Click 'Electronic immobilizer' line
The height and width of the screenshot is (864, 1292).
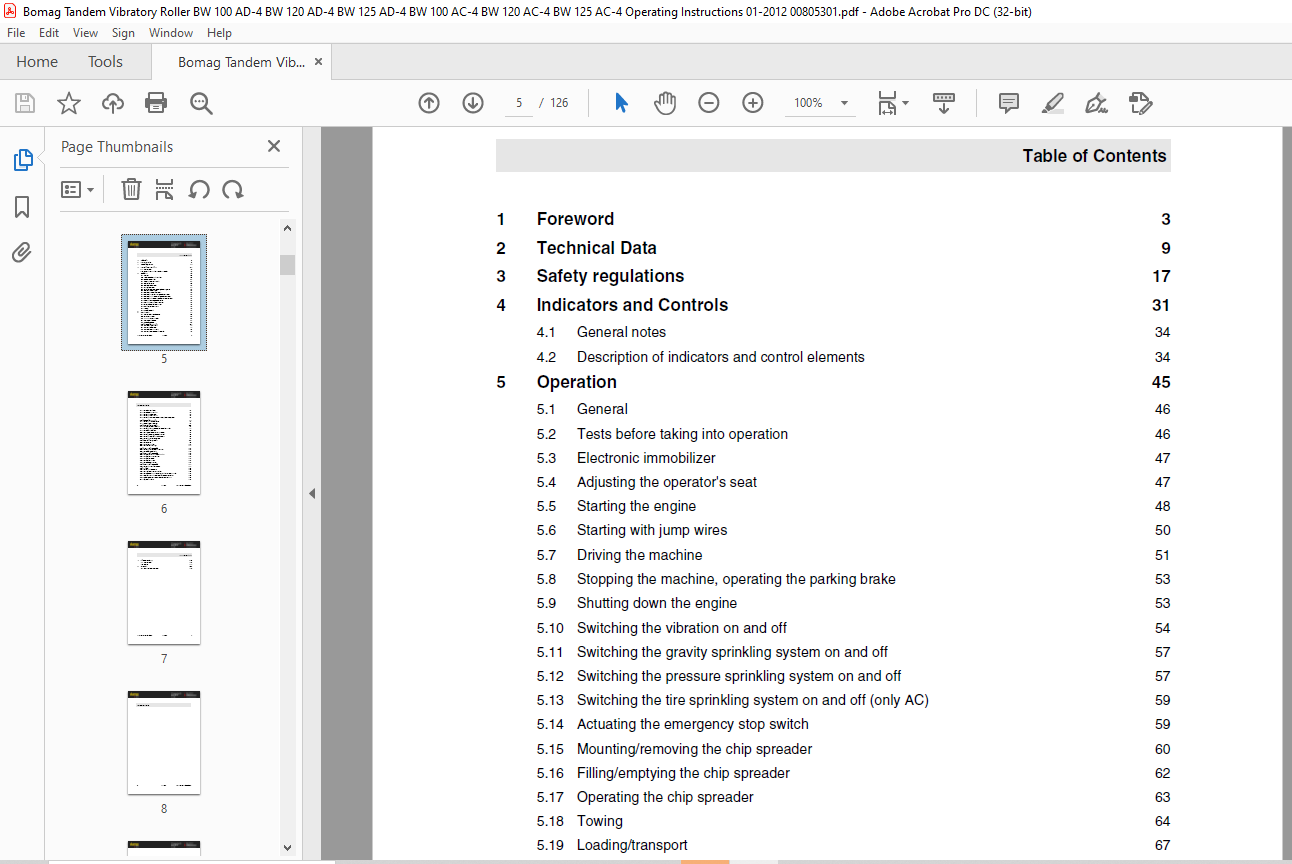click(x=646, y=458)
